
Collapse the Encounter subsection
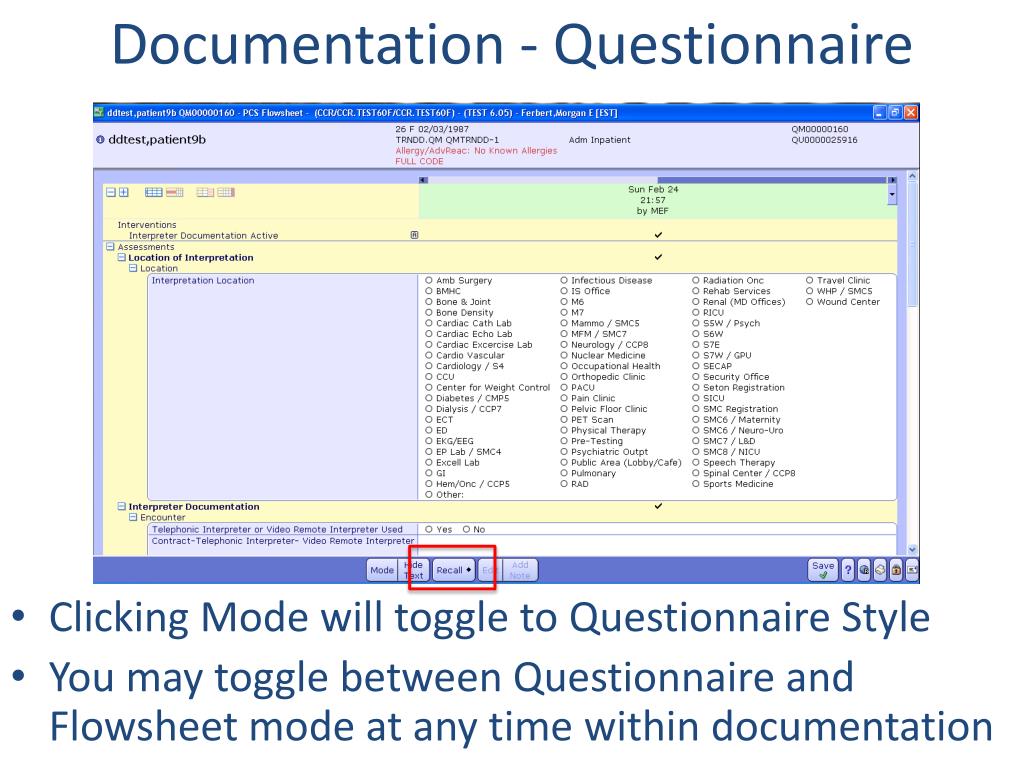[133, 517]
